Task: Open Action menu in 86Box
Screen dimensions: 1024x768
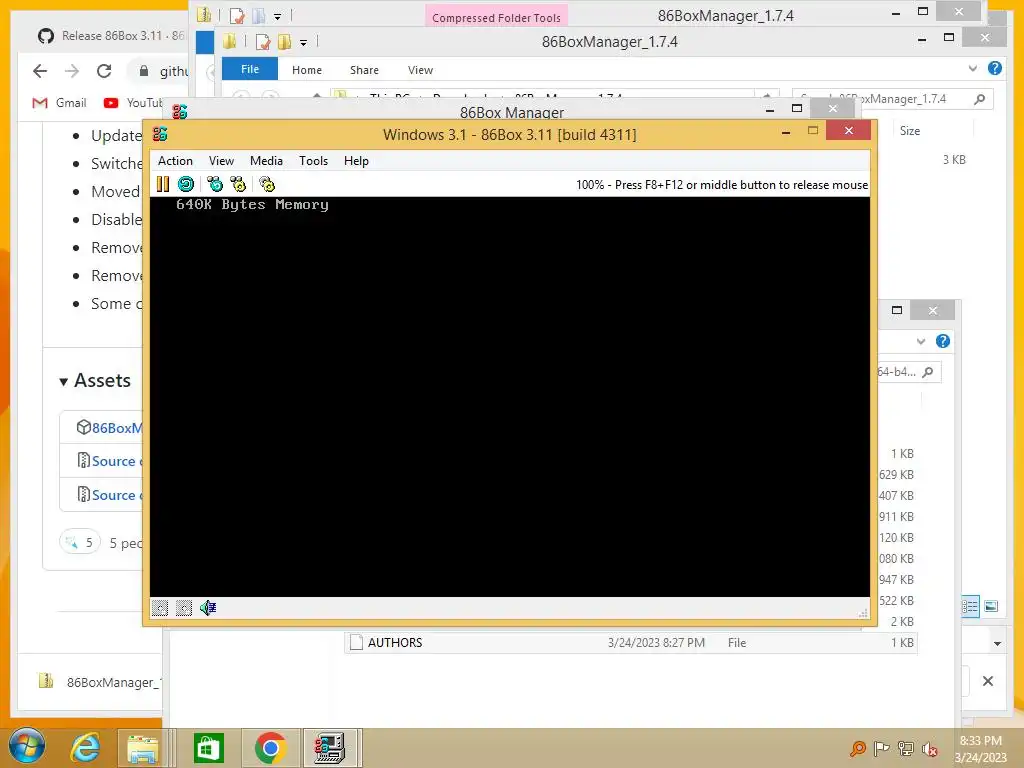Action: 175,161
